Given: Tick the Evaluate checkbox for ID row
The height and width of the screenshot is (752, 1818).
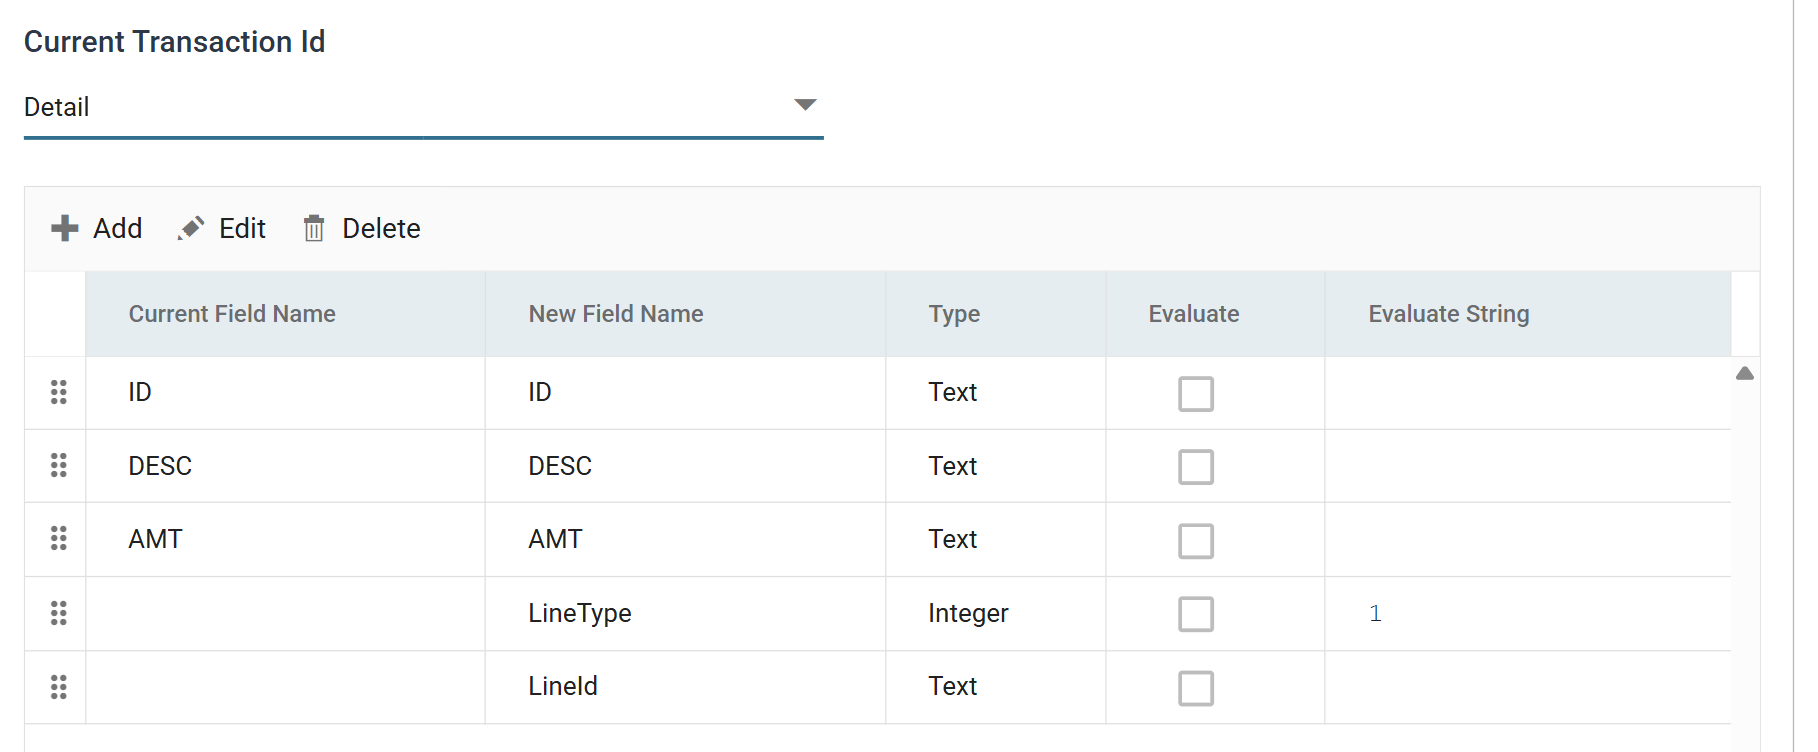Looking at the screenshot, I should click(x=1196, y=394).
